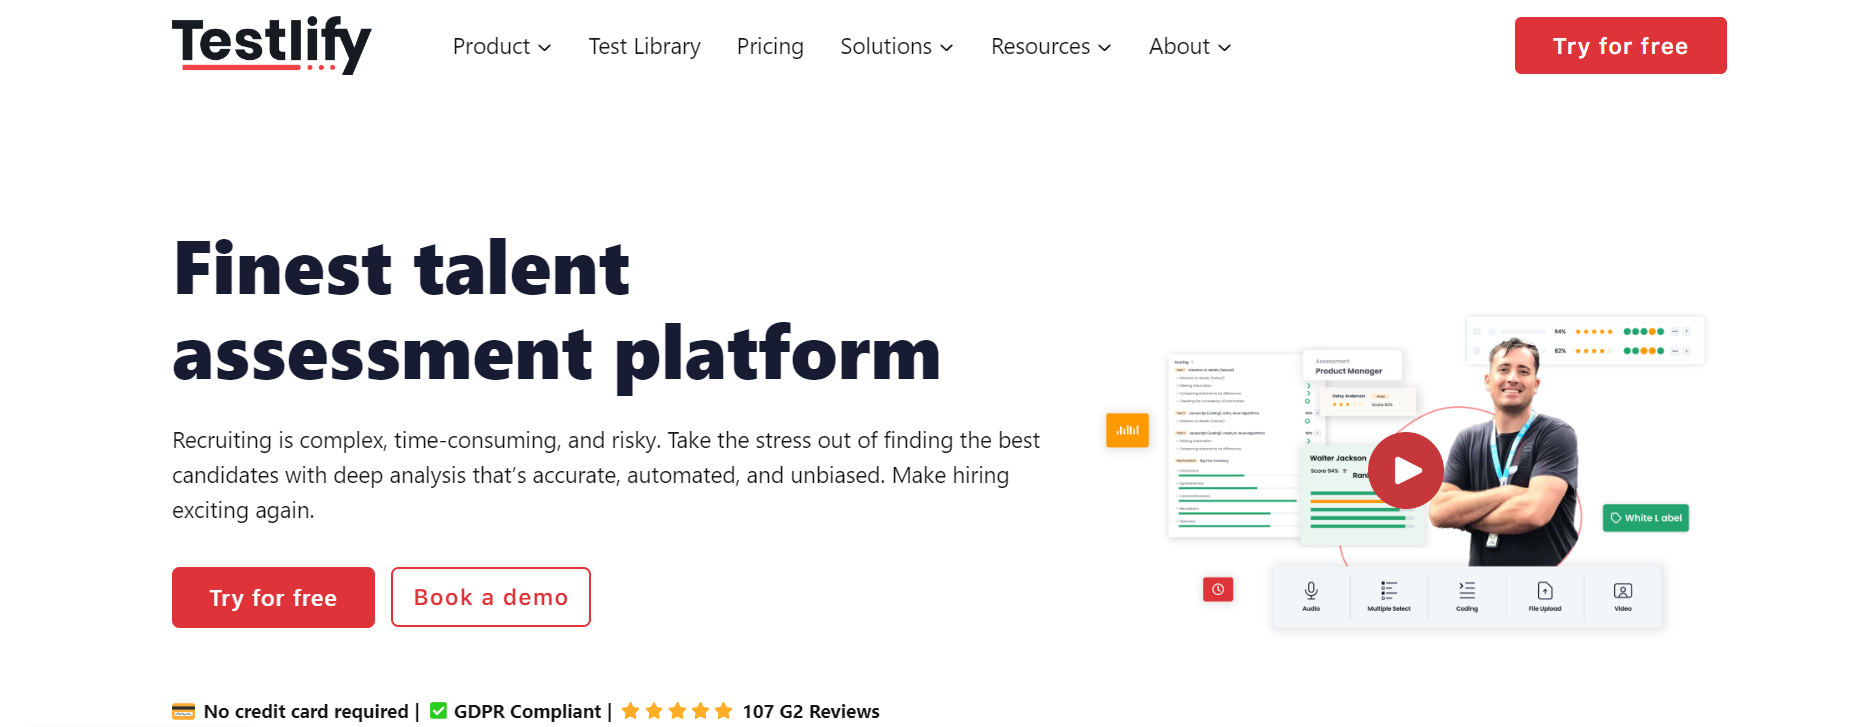The height and width of the screenshot is (727, 1875).
Task: Click the File Upload icon
Action: pyautogui.click(x=1545, y=591)
